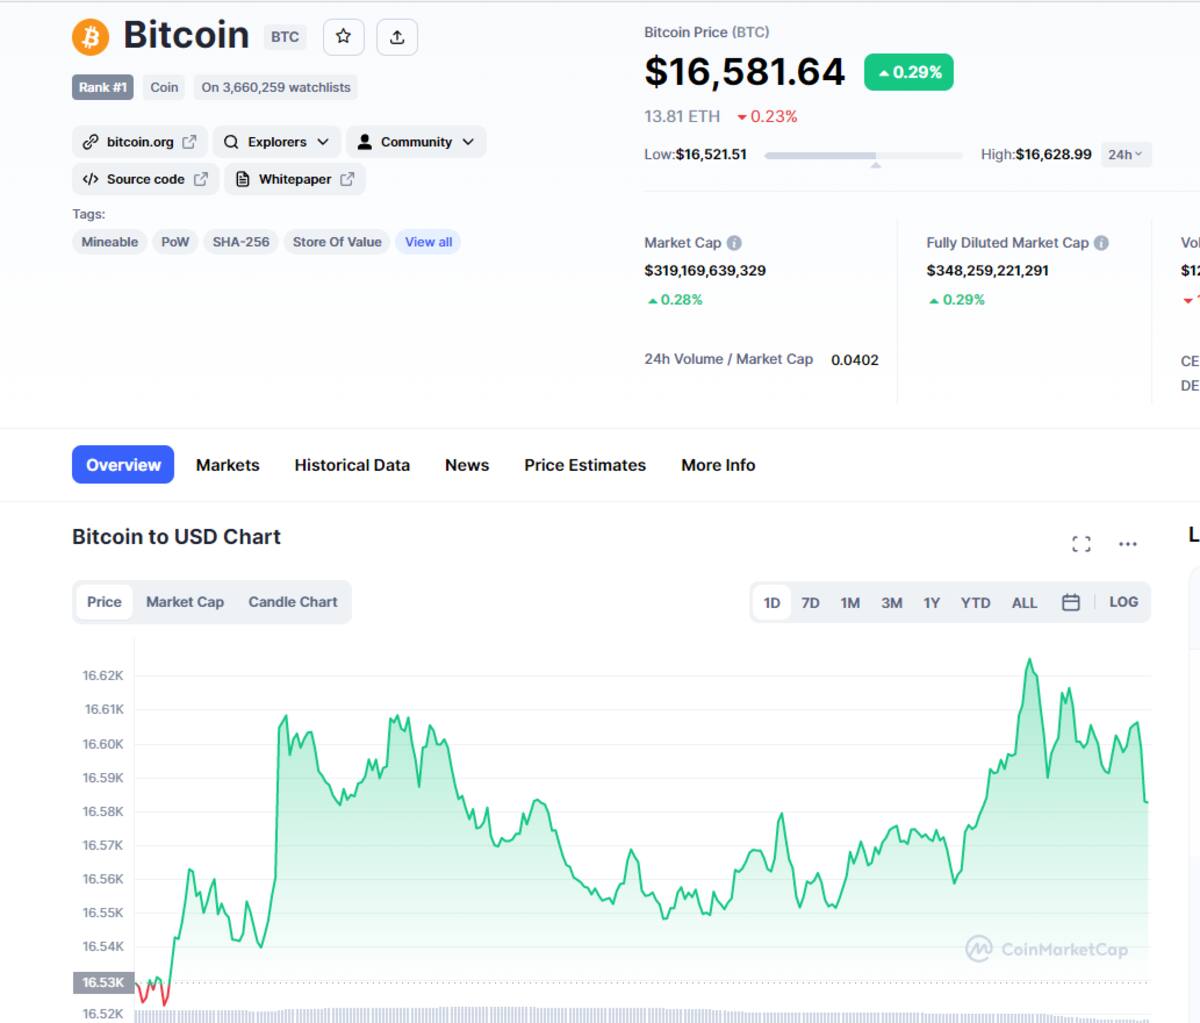The image size is (1200, 1023).
Task: Set chart range to 1D
Action: coord(772,602)
